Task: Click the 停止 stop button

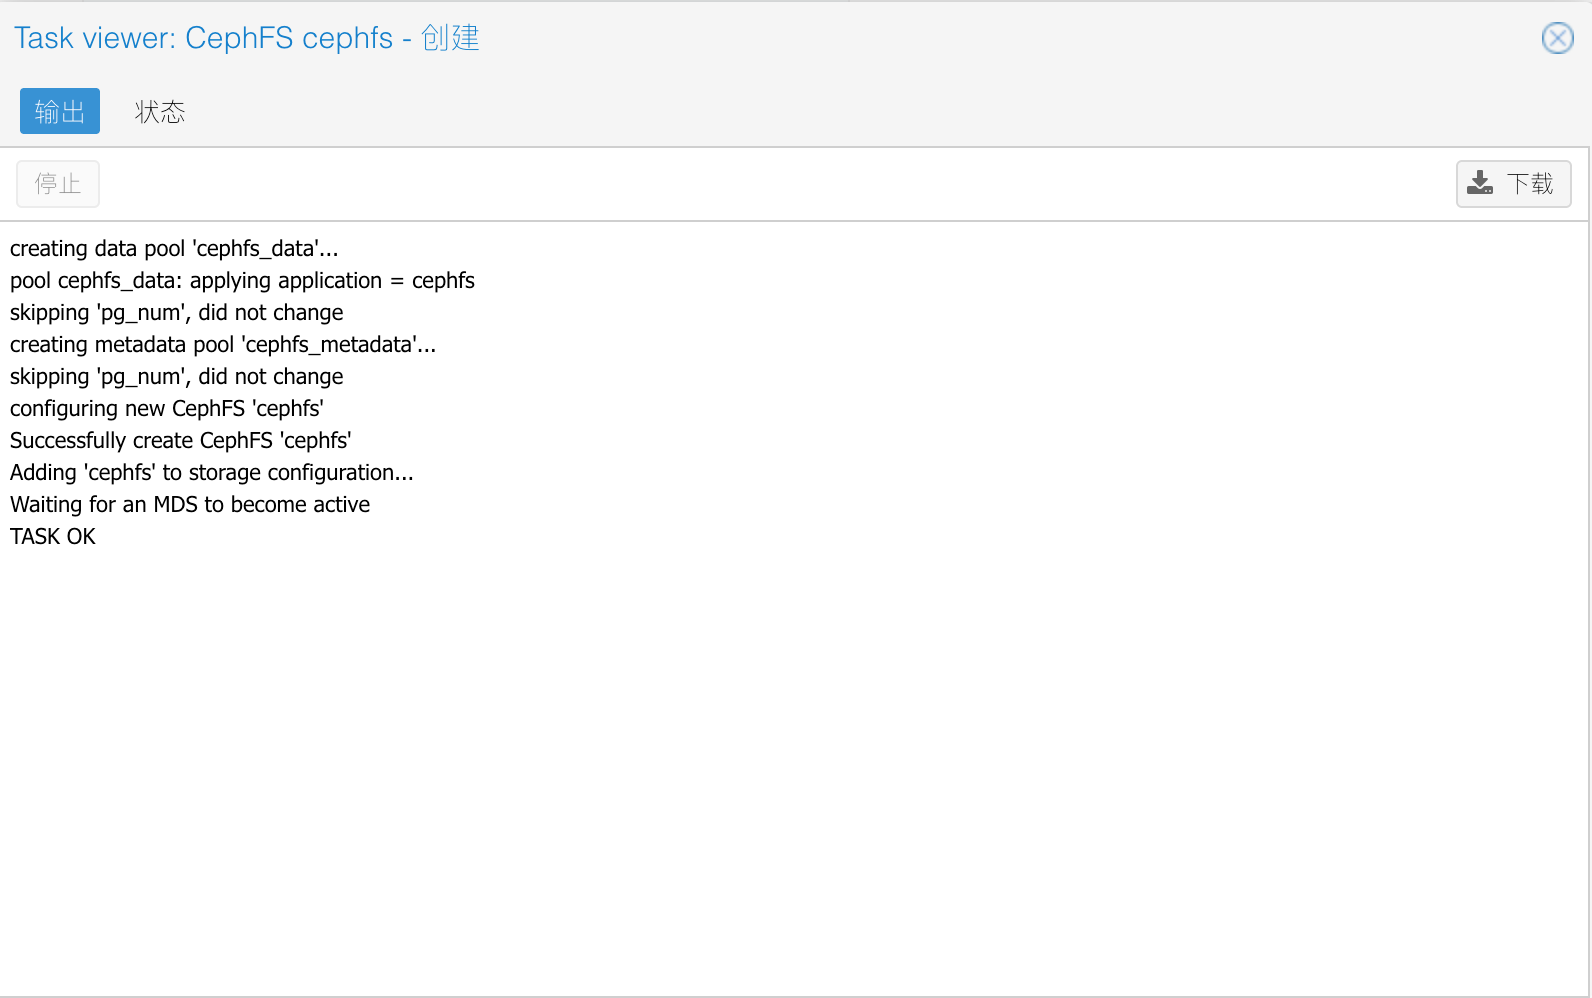Action: 58,184
